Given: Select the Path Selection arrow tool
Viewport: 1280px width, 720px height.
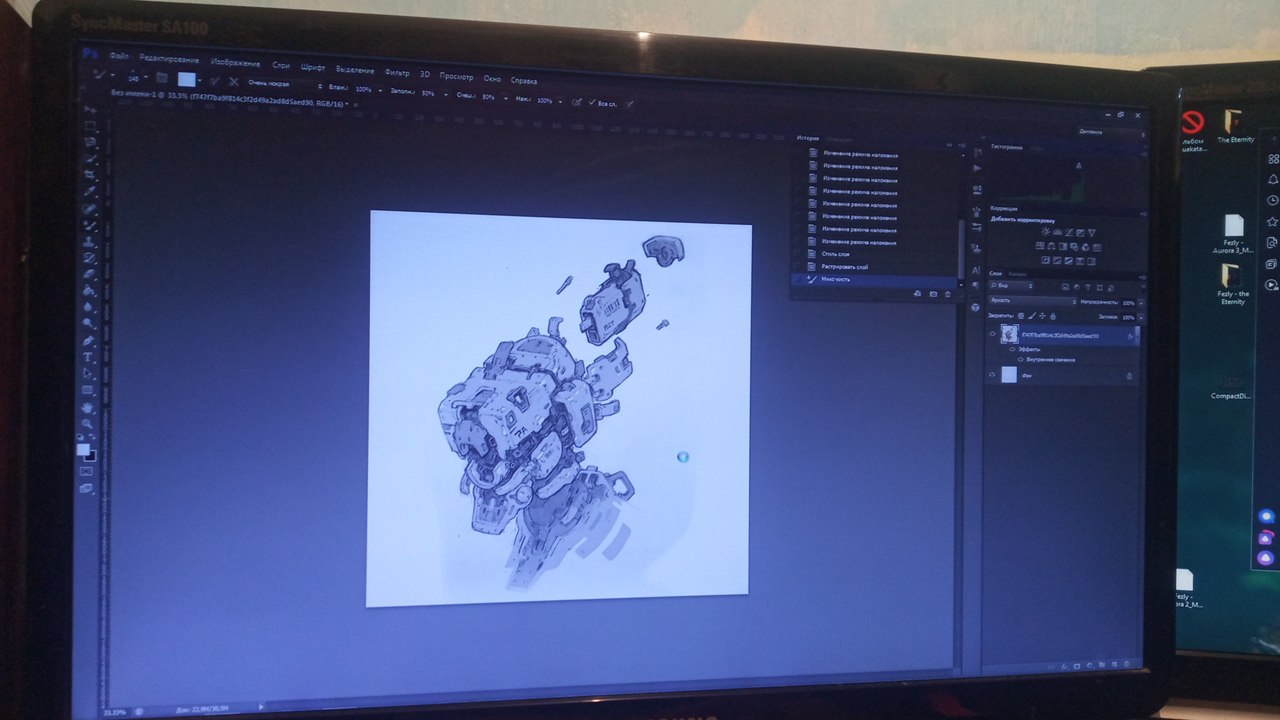Looking at the screenshot, I should coord(88,373).
